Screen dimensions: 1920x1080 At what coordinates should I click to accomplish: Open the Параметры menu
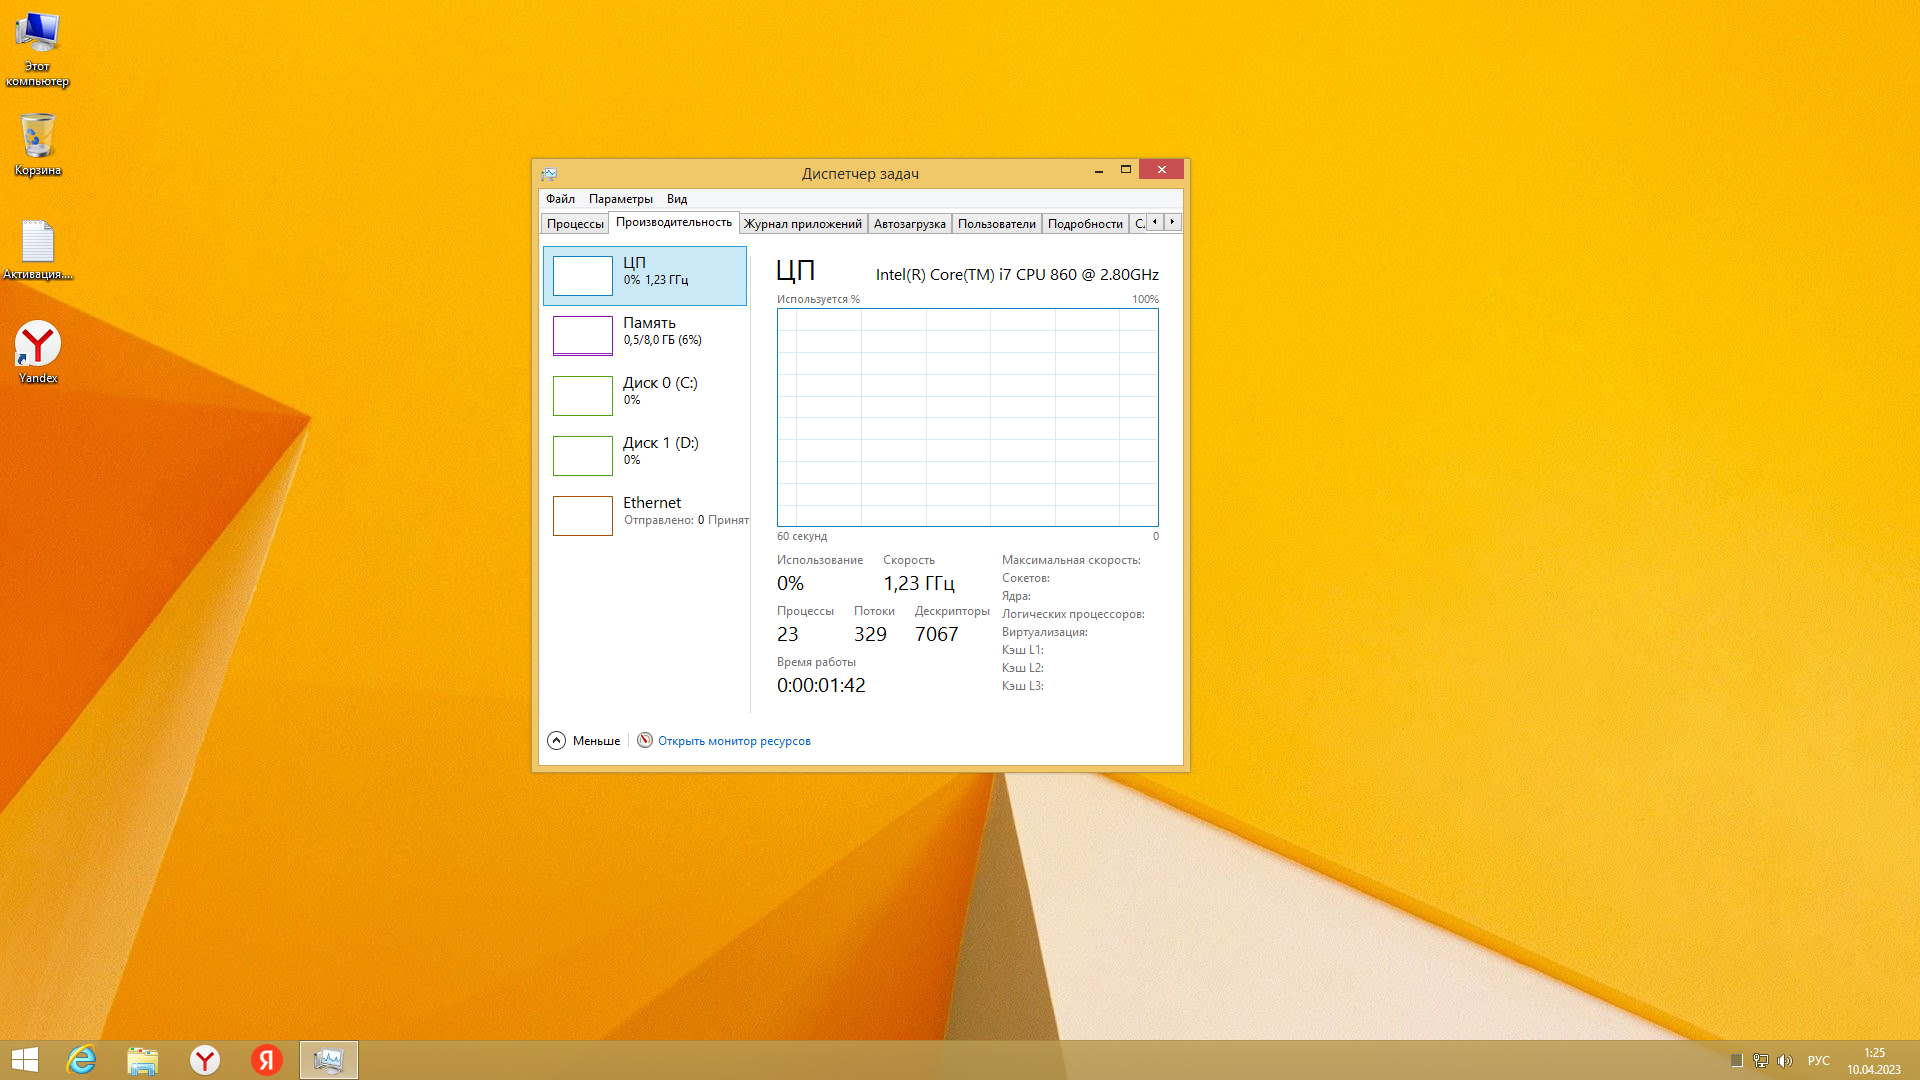tap(620, 199)
